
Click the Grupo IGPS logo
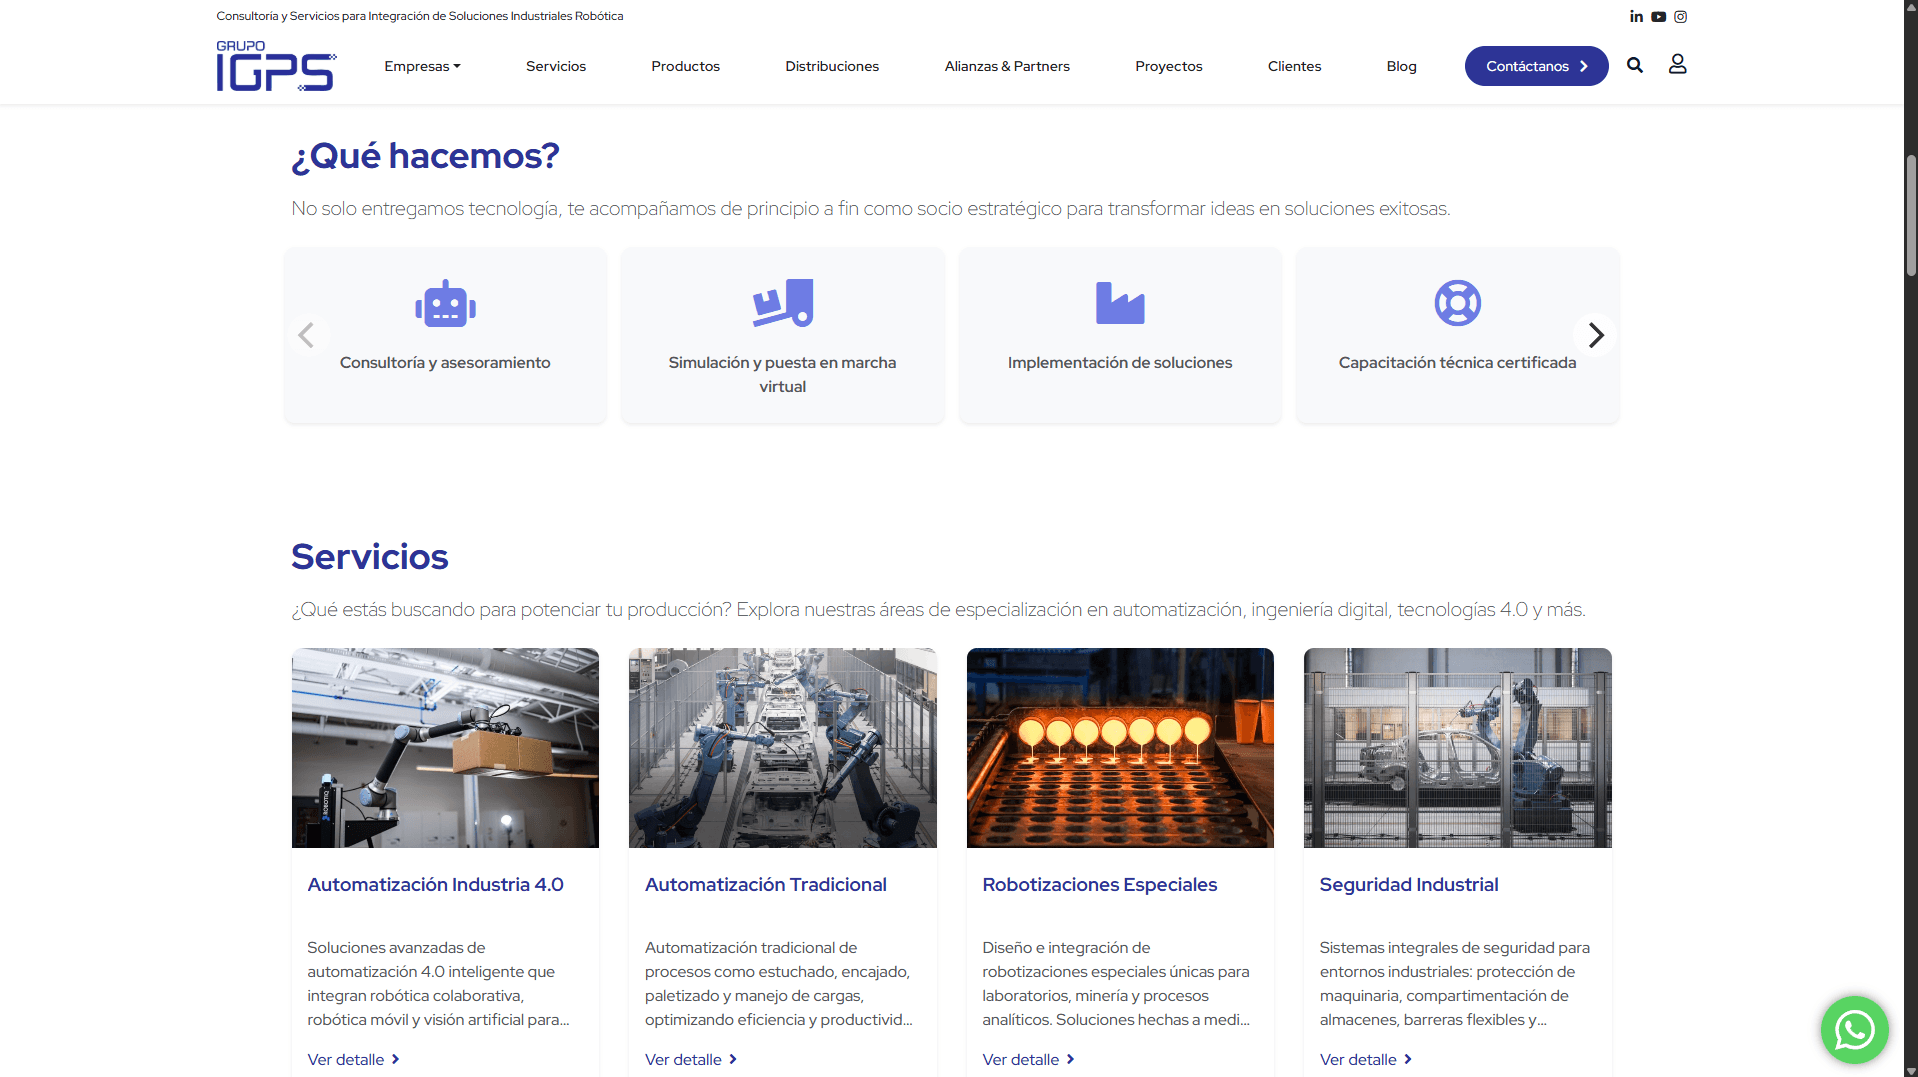[277, 66]
